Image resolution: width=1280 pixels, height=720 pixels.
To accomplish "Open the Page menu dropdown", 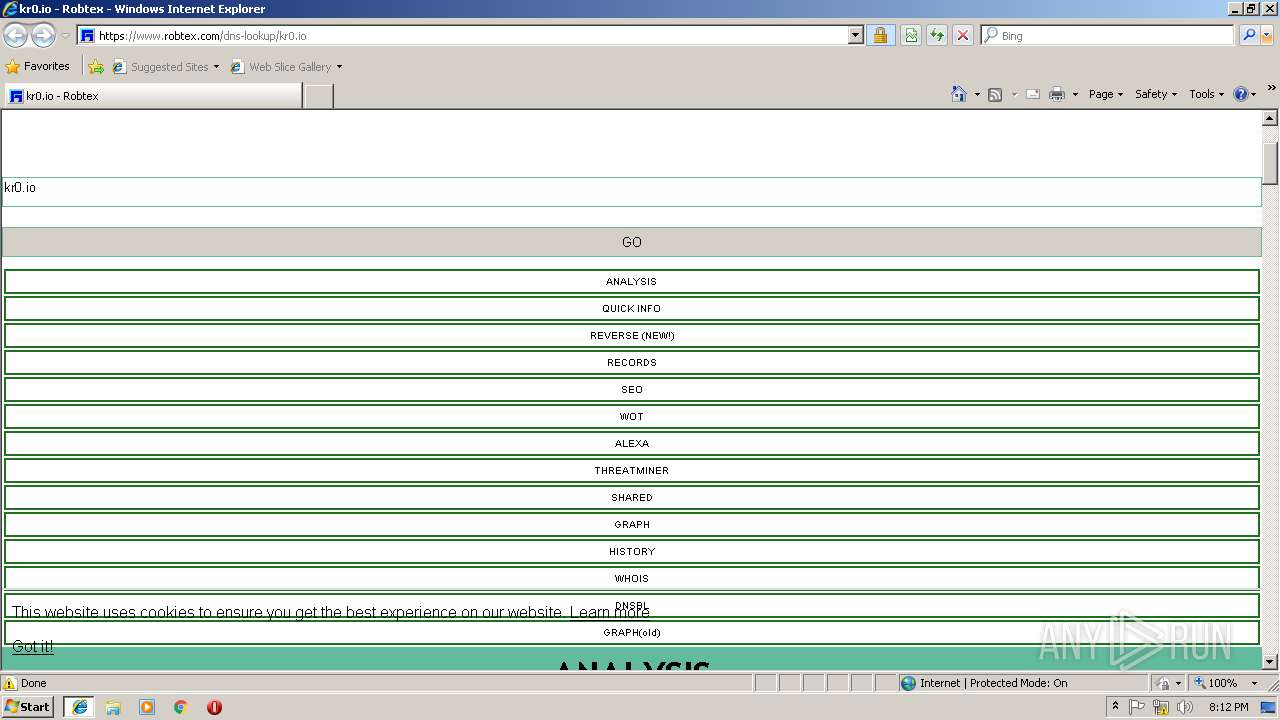I will pyautogui.click(x=1105, y=94).
